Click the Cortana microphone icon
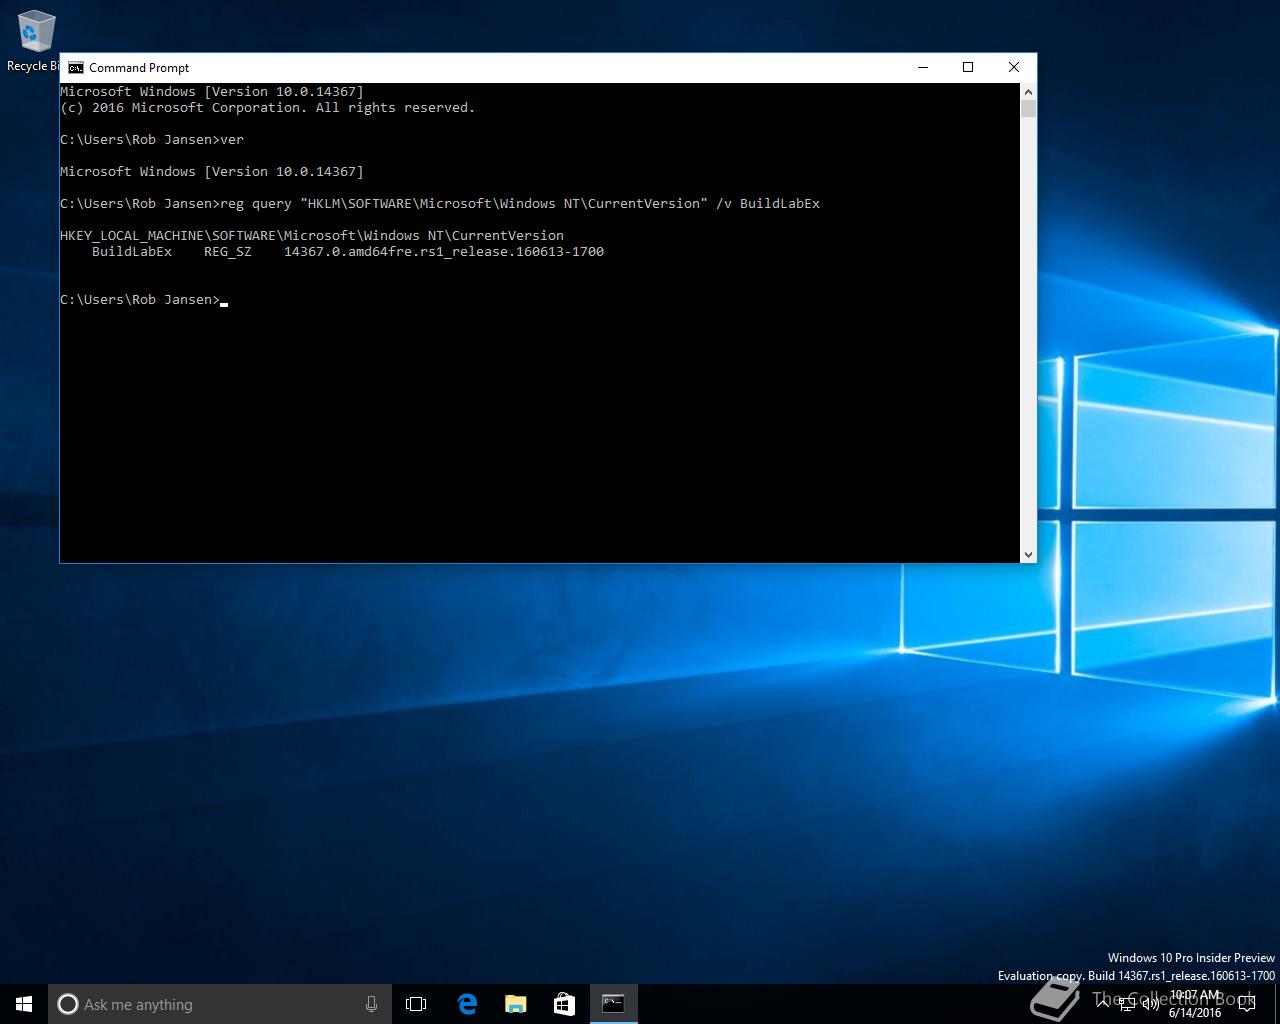The width and height of the screenshot is (1280, 1024). click(x=371, y=1004)
